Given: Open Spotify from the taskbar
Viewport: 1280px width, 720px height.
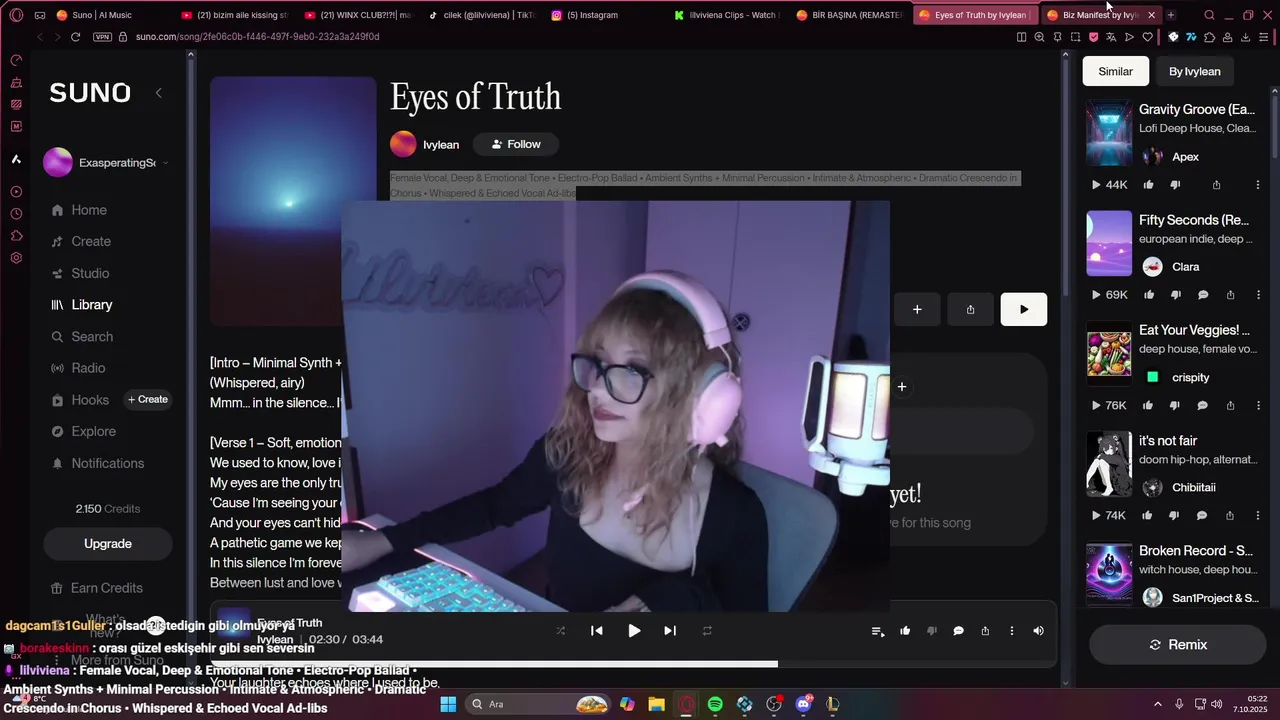Looking at the screenshot, I should pos(715,704).
